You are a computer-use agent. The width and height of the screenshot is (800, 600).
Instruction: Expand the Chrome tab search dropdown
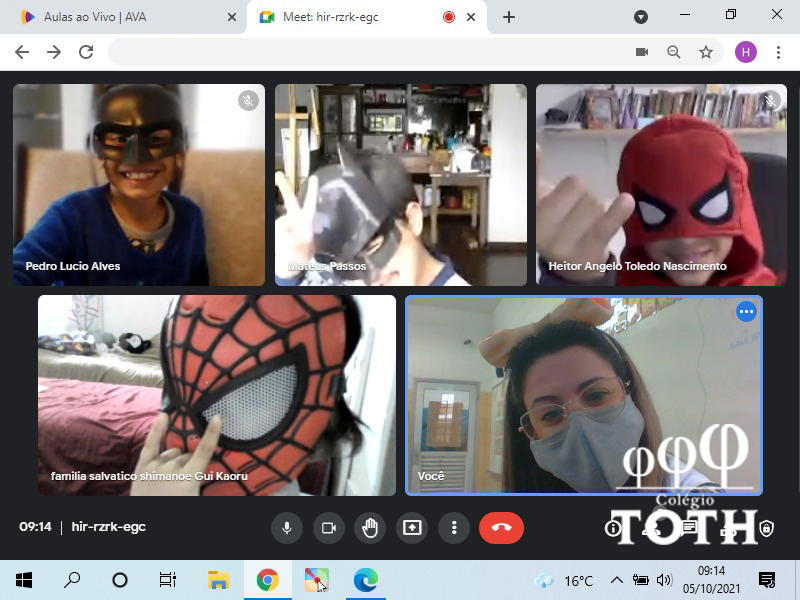pos(641,17)
